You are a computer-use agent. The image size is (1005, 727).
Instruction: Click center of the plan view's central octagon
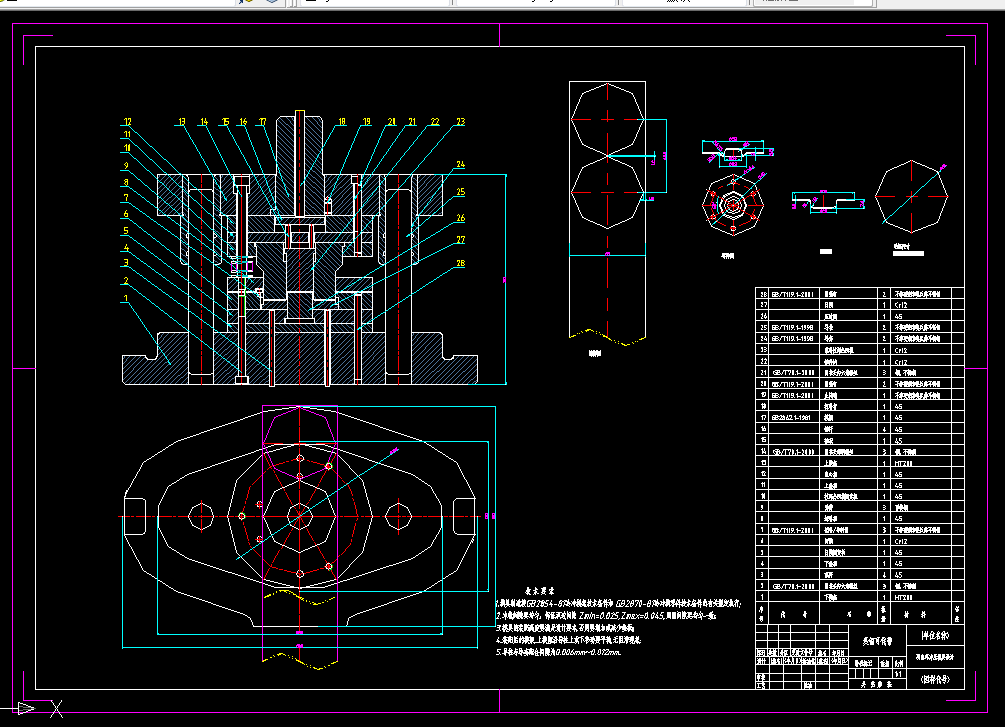pos(299,516)
